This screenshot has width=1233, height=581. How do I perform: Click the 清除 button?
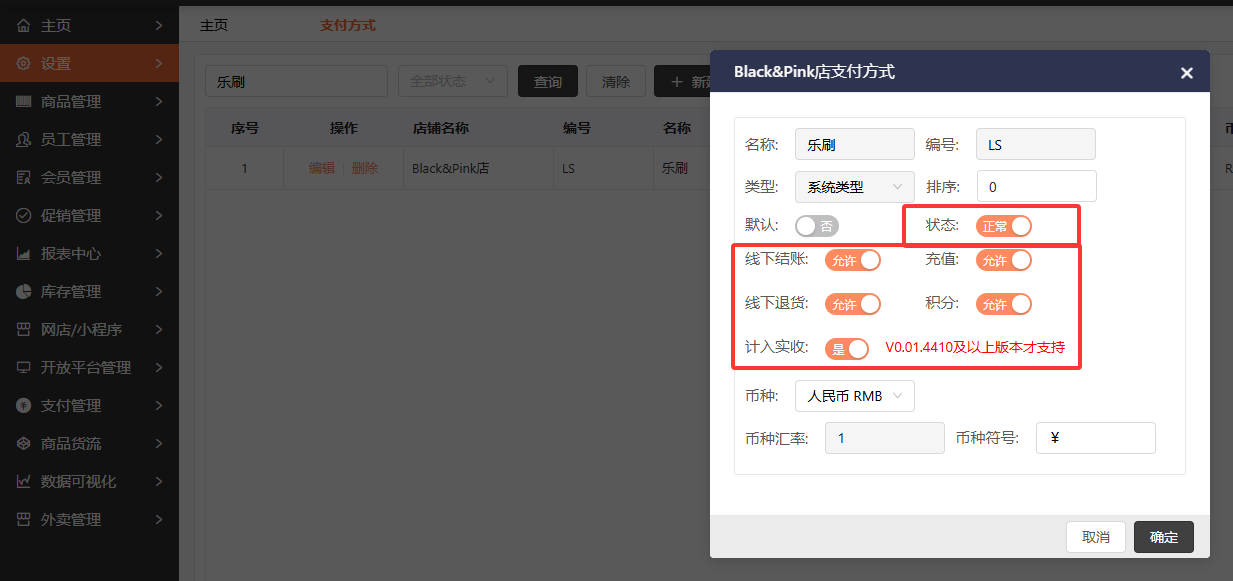click(616, 81)
